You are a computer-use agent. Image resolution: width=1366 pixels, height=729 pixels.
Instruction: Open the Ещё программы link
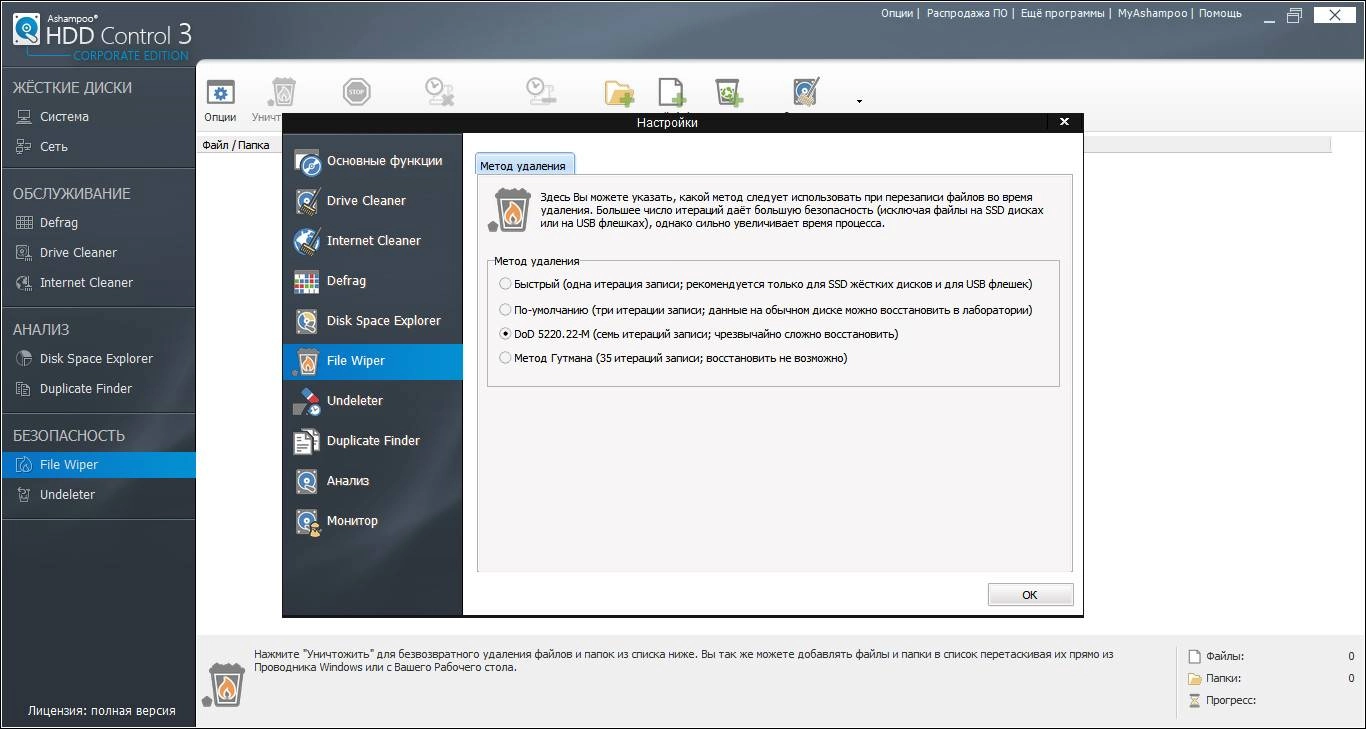tap(1064, 14)
